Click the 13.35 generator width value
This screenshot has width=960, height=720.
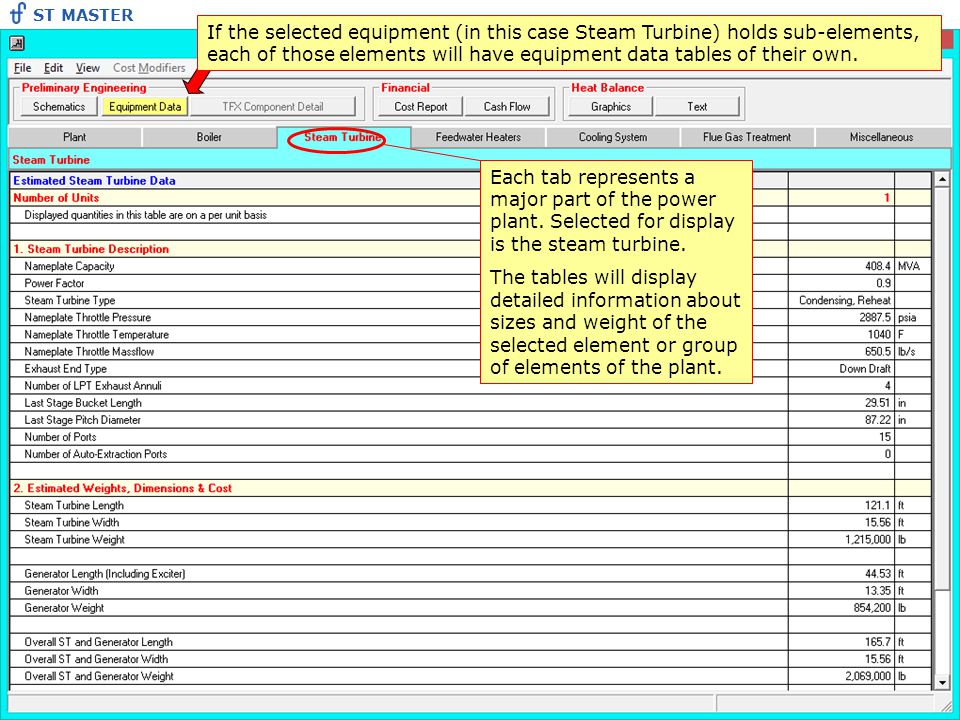pos(877,591)
